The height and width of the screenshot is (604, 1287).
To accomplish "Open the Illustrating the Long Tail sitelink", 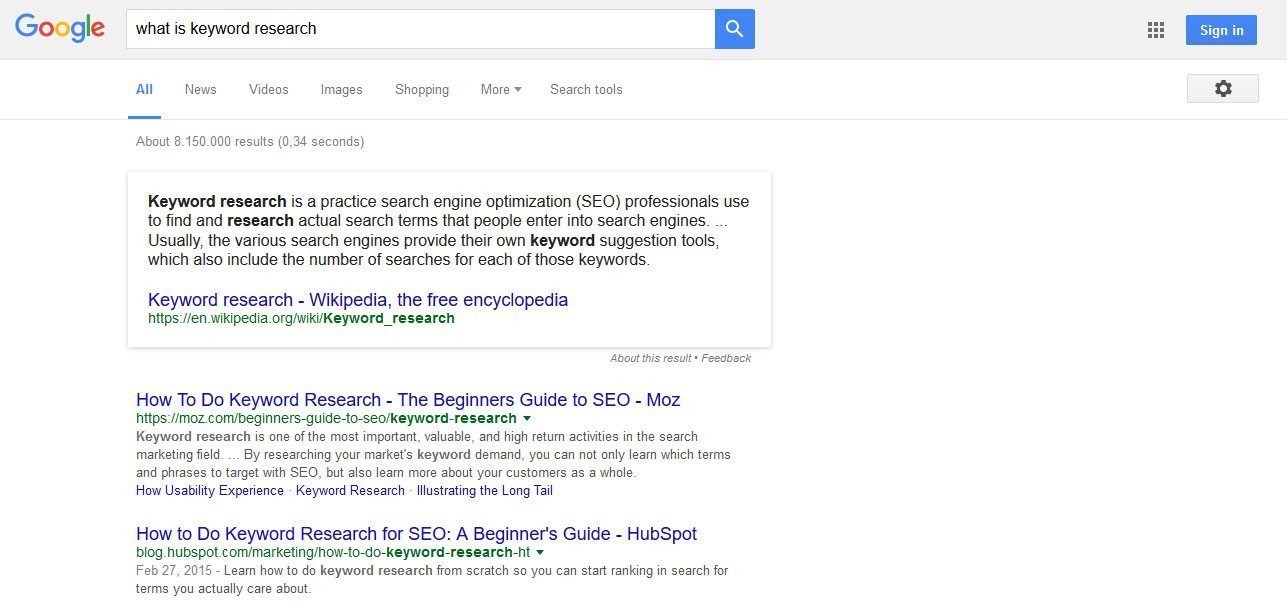I will 485,490.
